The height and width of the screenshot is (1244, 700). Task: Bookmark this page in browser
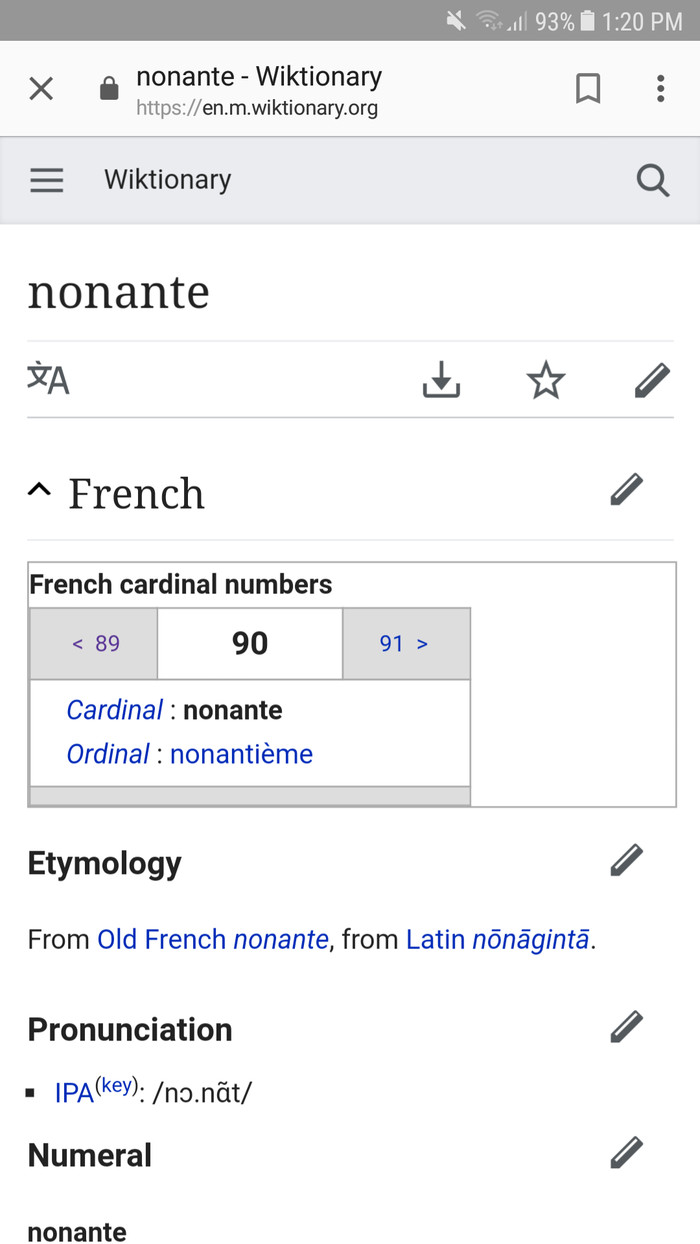pos(588,89)
